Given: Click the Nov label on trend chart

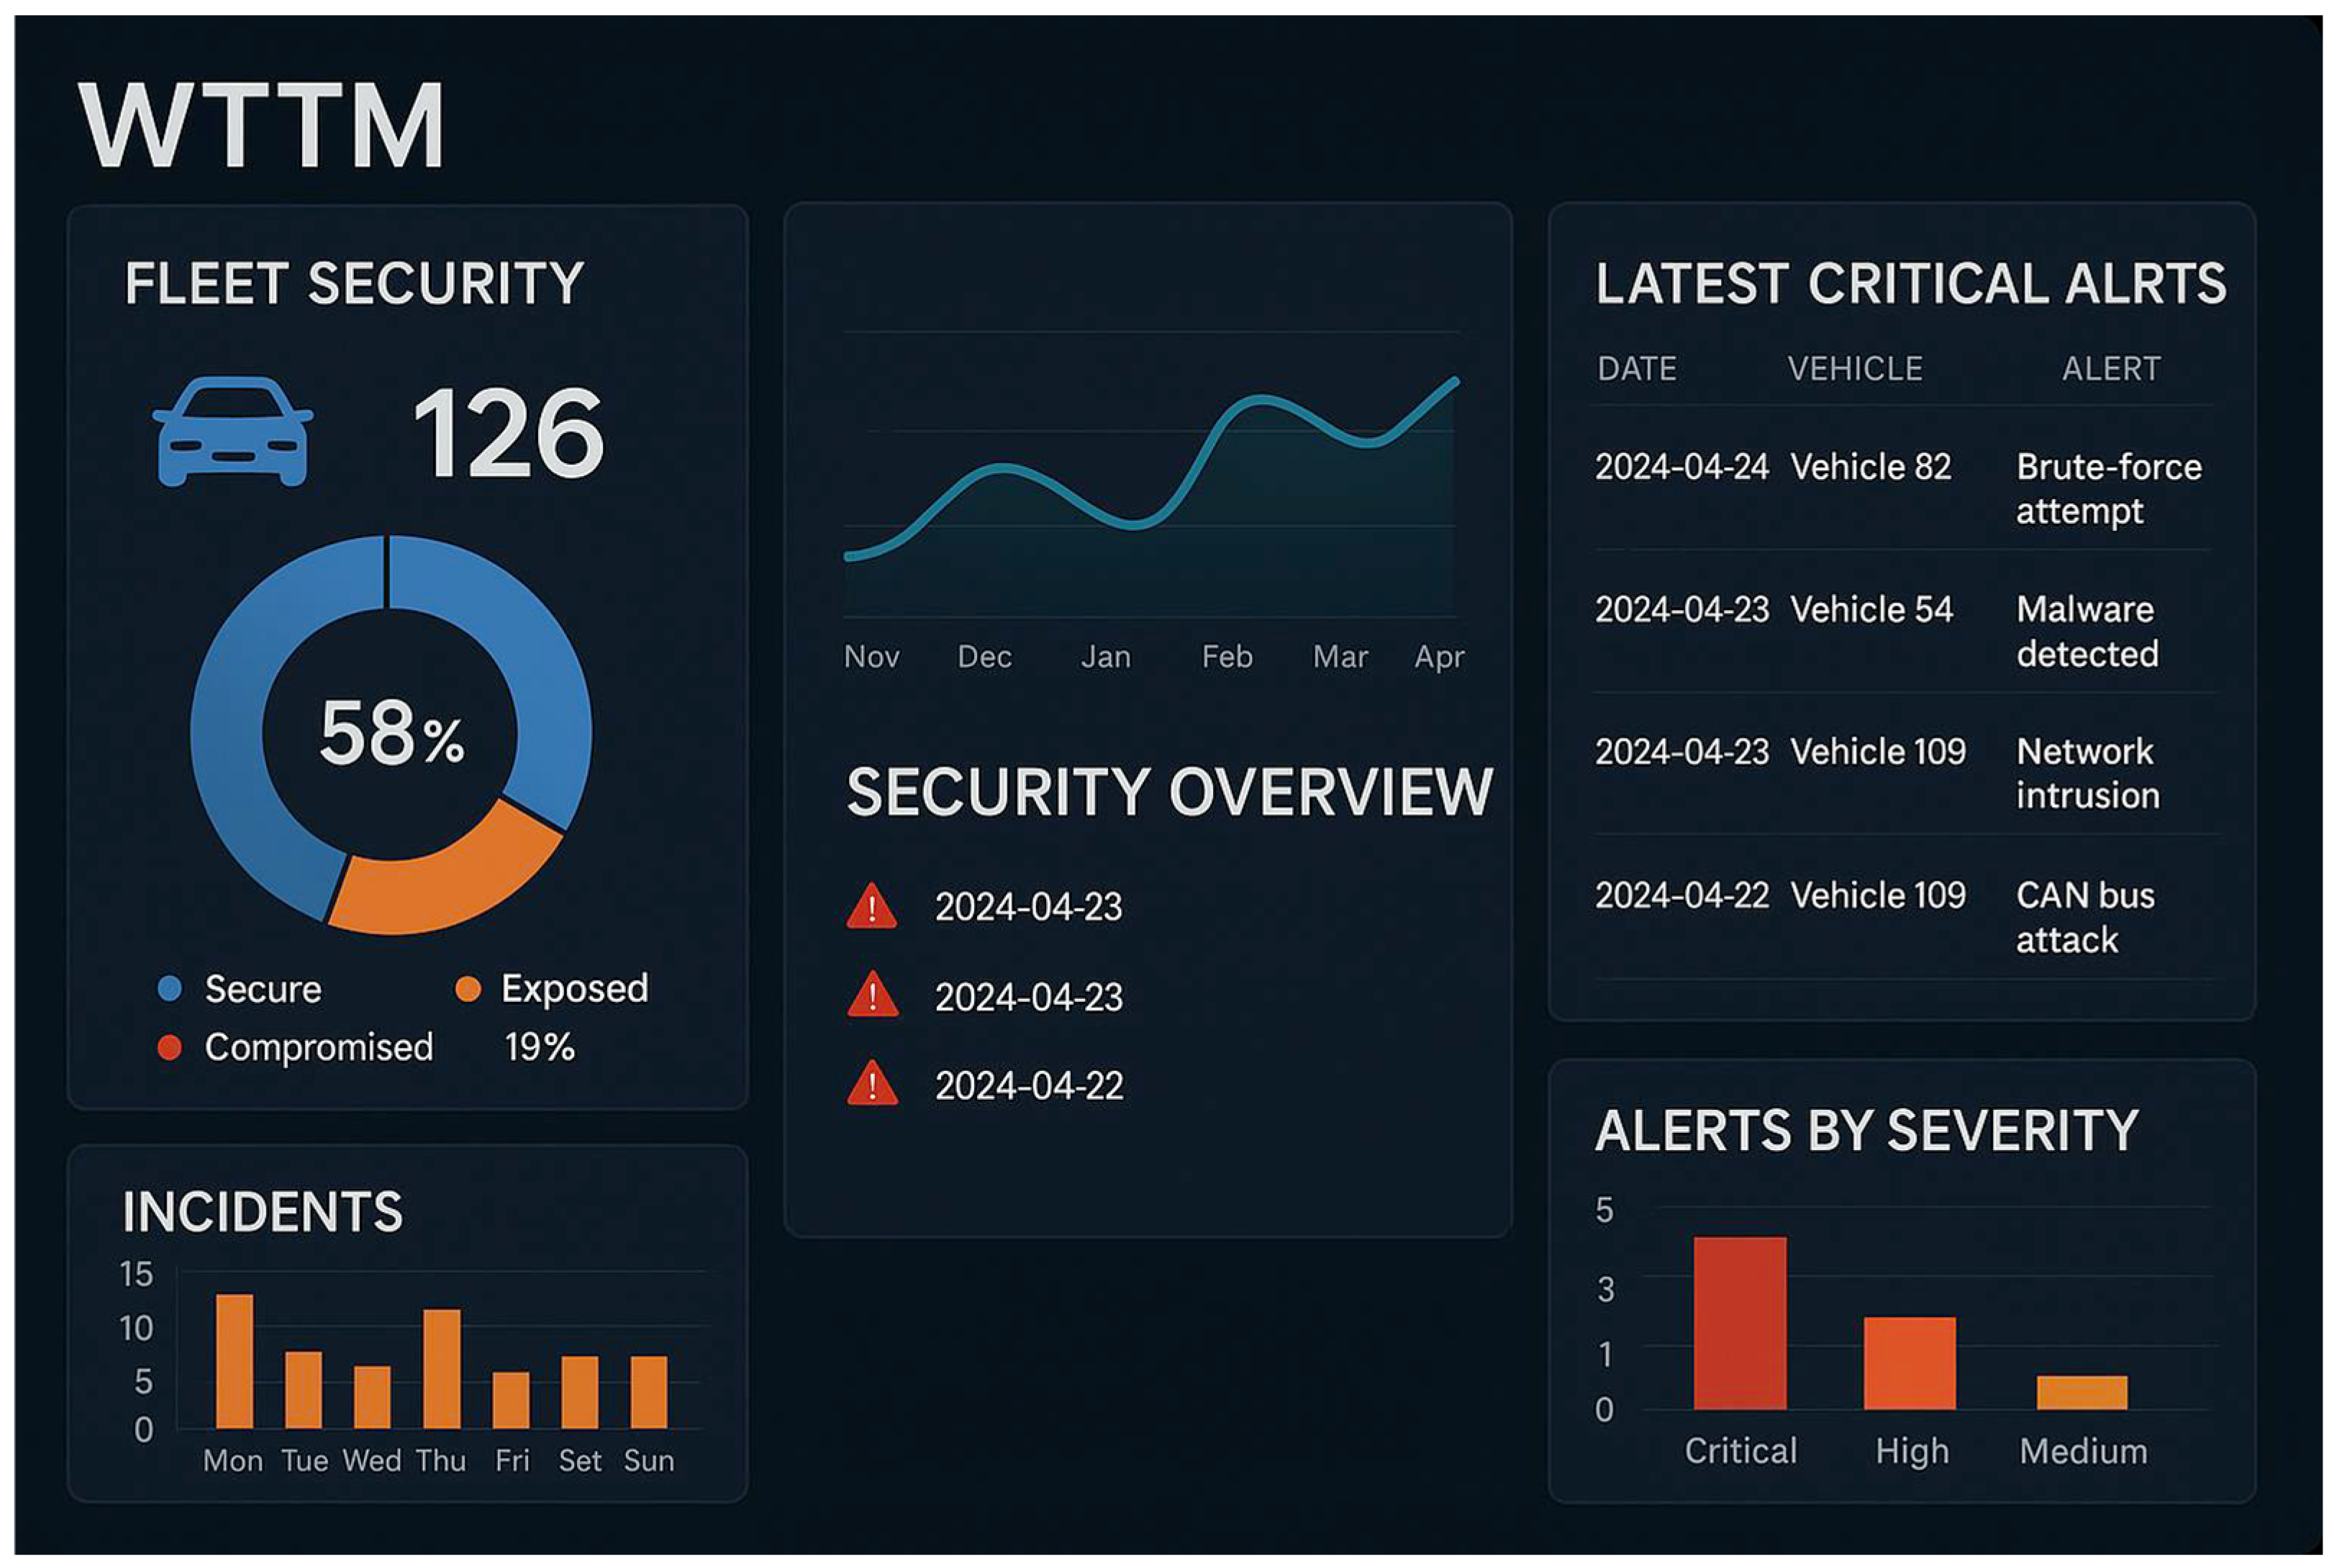Looking at the screenshot, I should coord(871,657).
